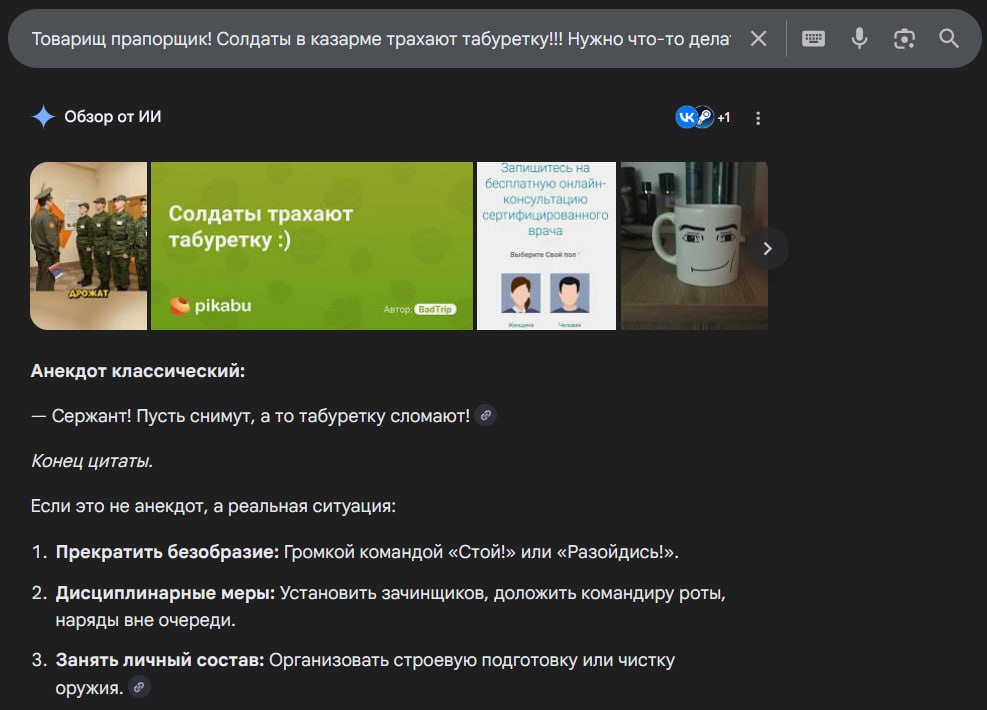Click the magnifying glass search icon
The image size is (987, 710).
coord(949,39)
